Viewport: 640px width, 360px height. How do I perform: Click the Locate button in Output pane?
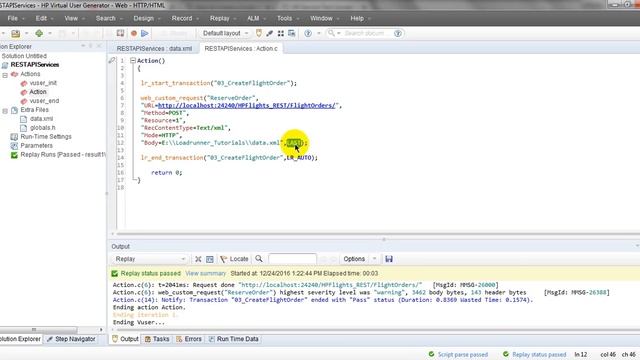(x=234, y=259)
